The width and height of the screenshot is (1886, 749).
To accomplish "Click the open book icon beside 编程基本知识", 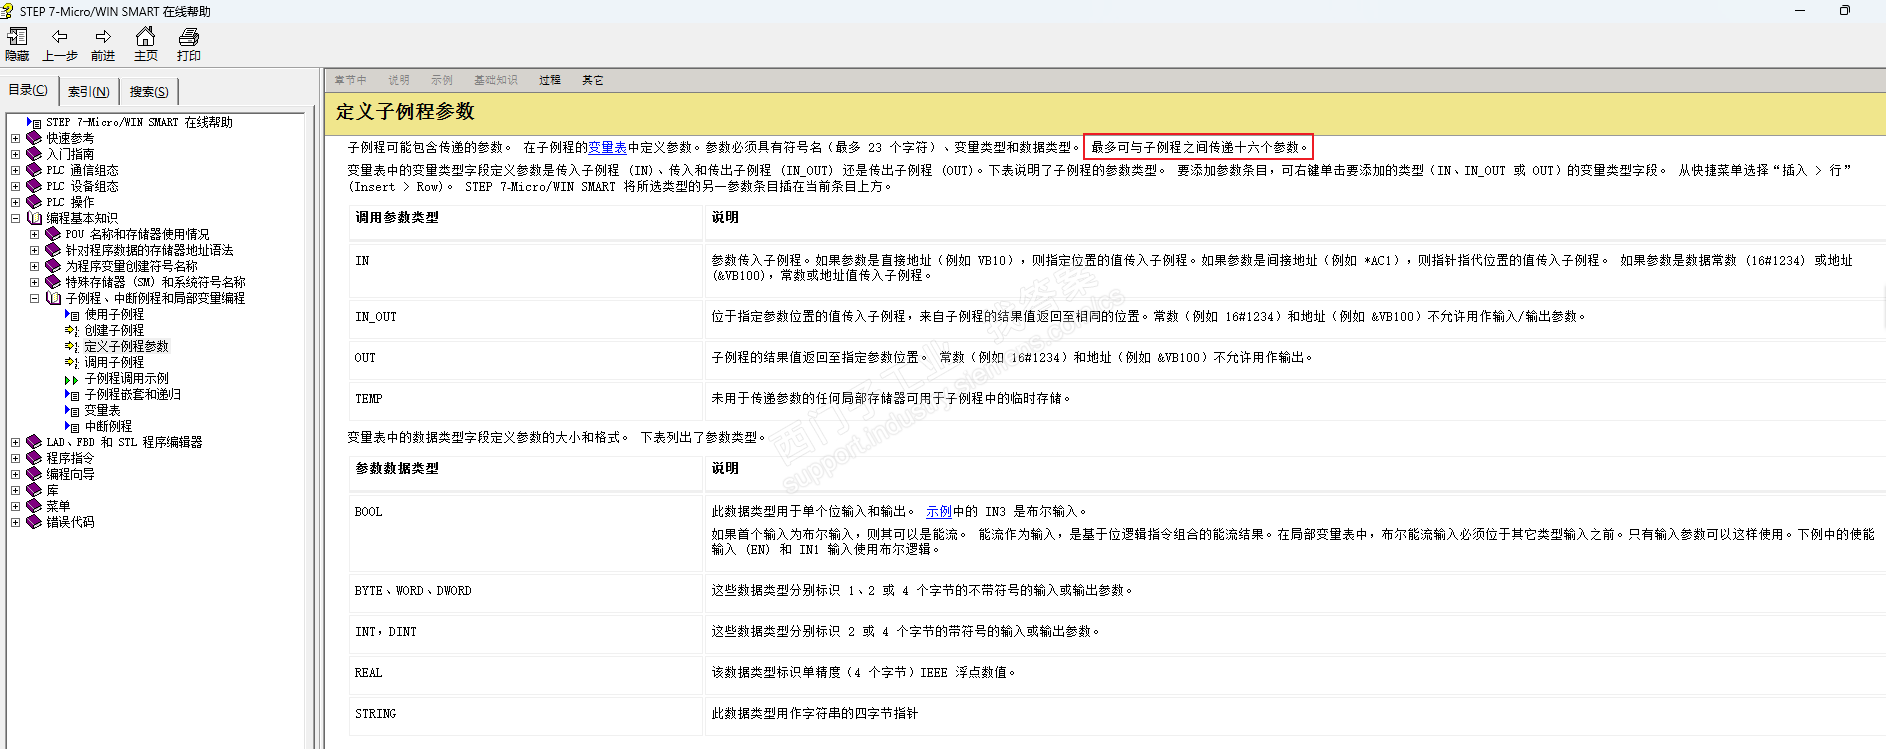I will tap(34, 218).
